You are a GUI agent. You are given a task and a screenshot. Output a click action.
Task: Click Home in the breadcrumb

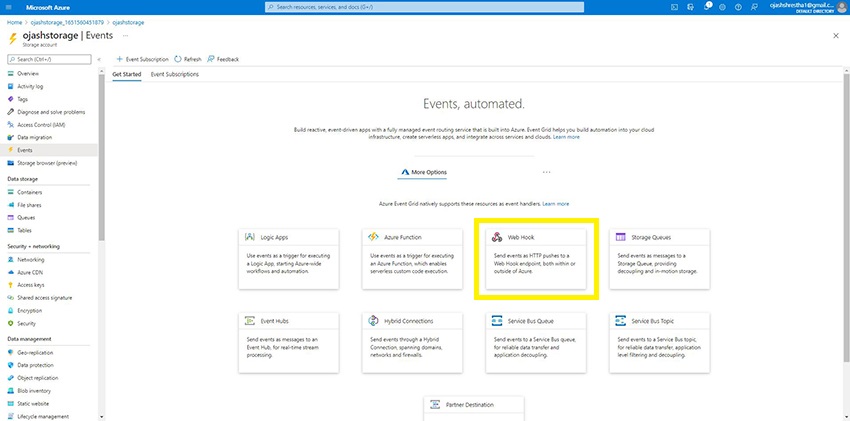(x=14, y=22)
